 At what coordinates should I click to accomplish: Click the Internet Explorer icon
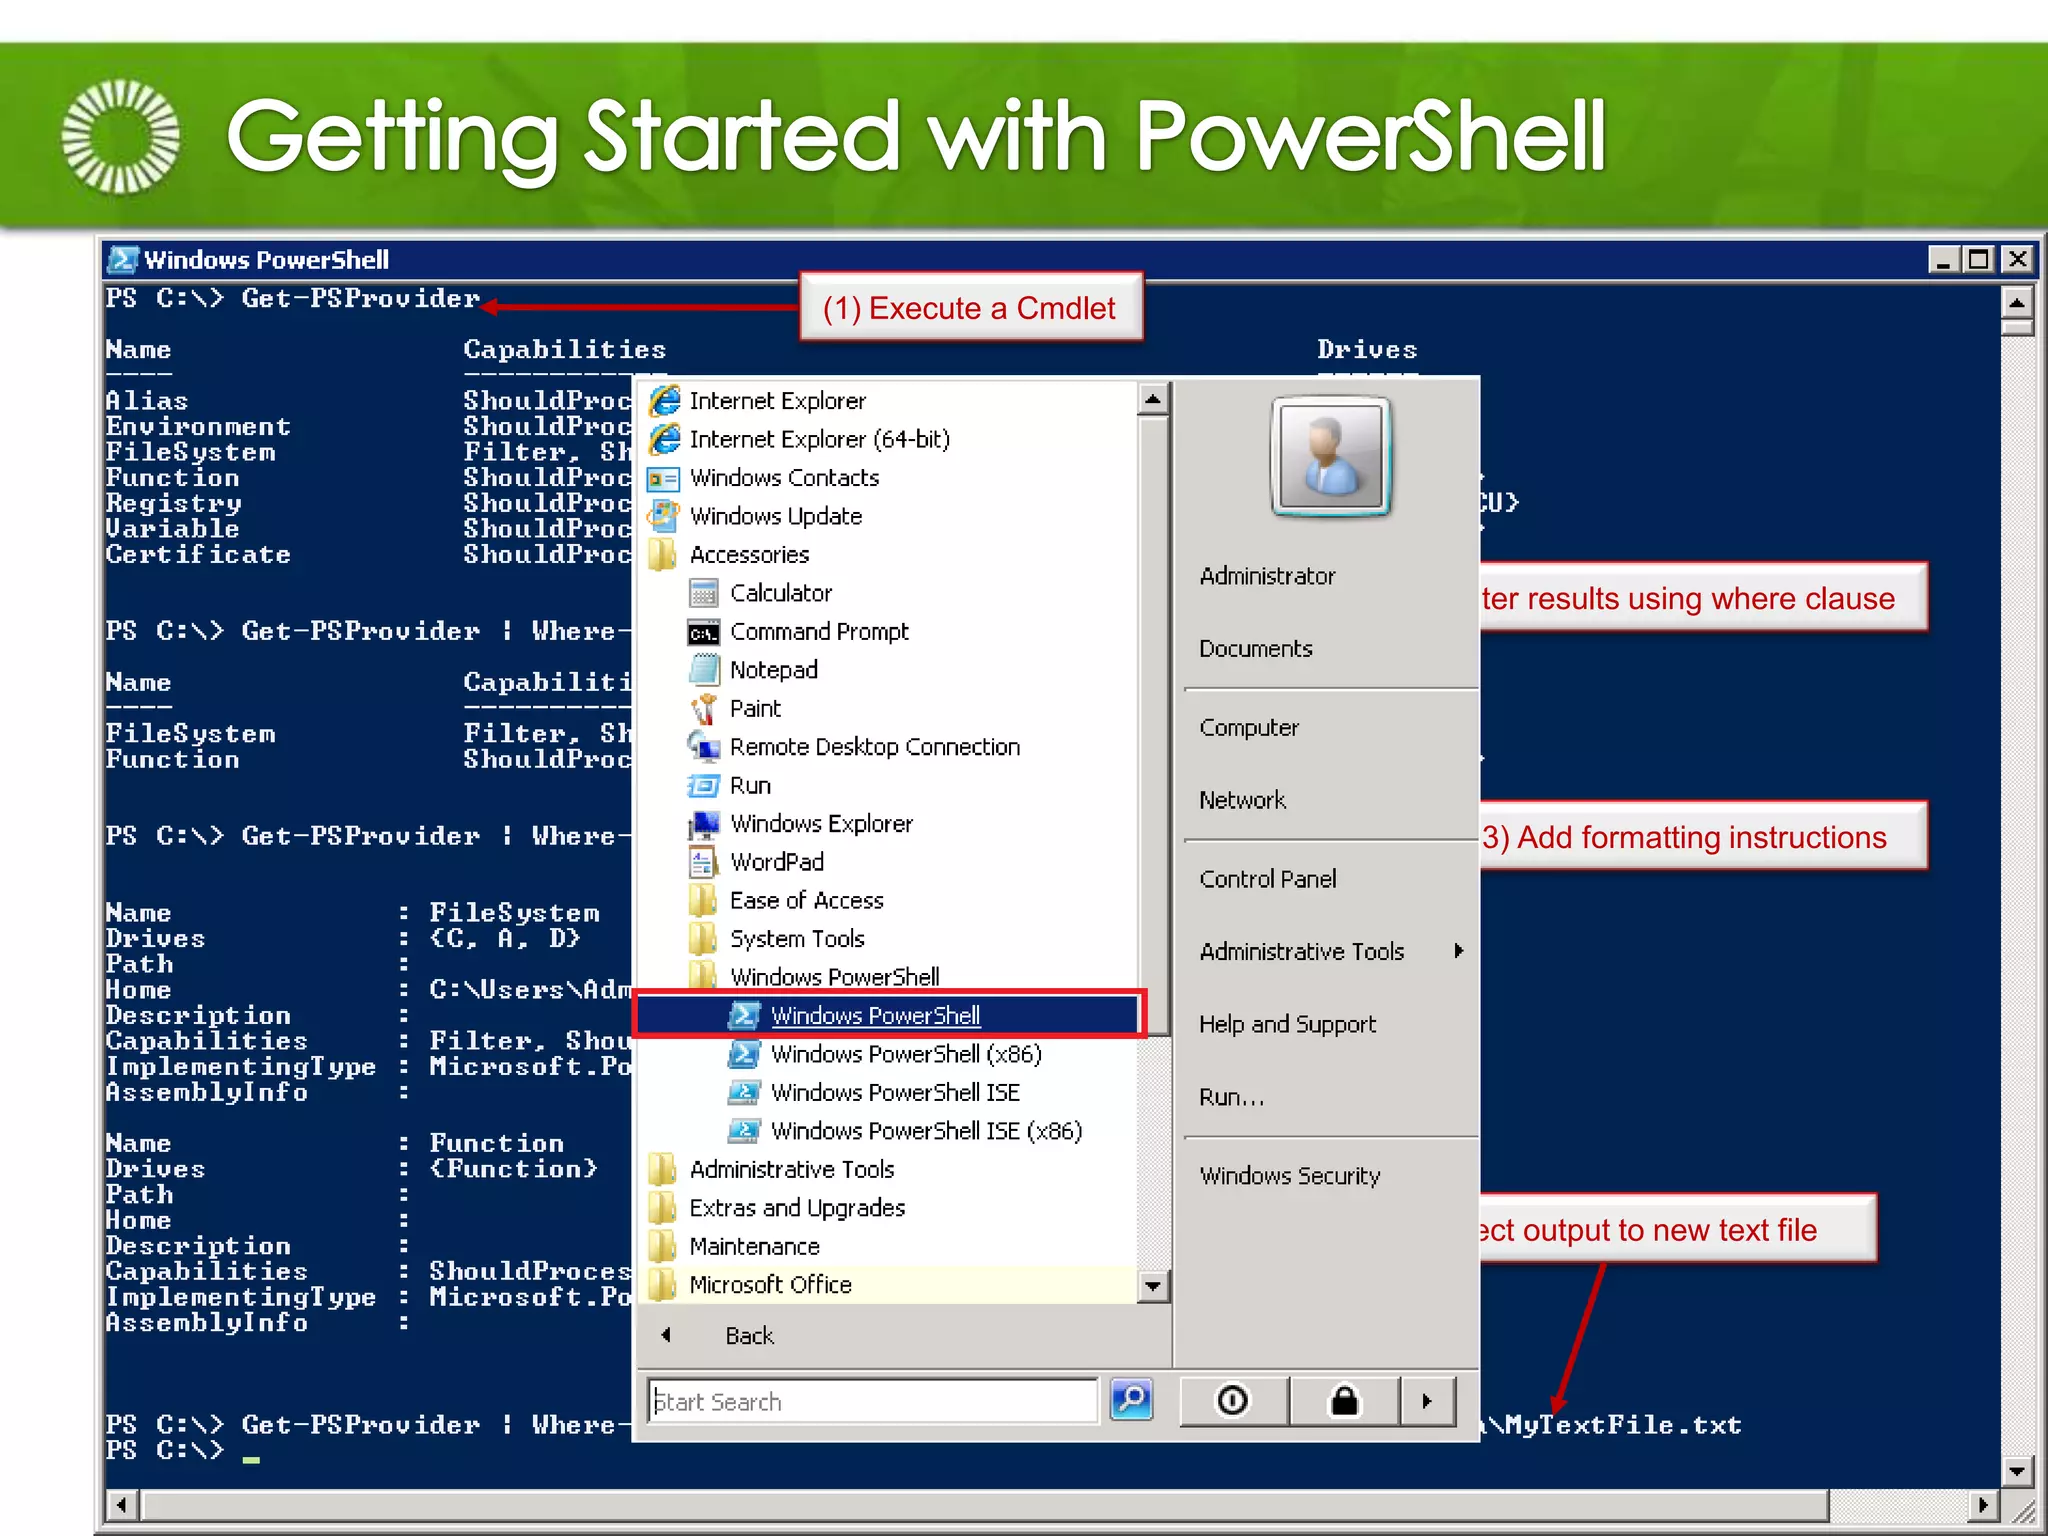point(664,401)
